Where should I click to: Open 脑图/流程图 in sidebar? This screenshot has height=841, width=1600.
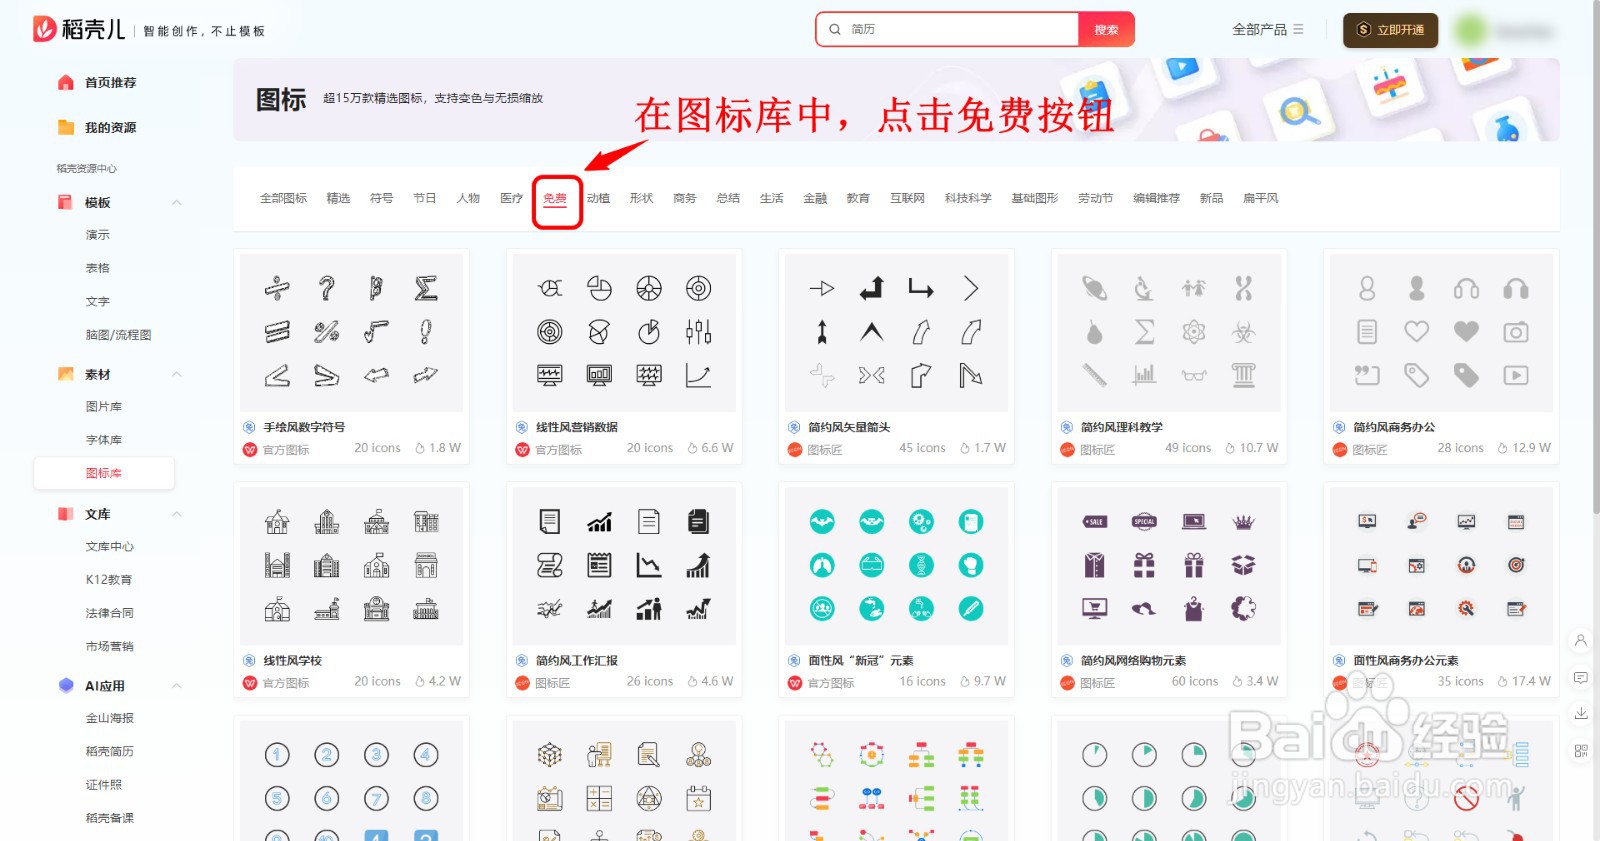click(118, 335)
